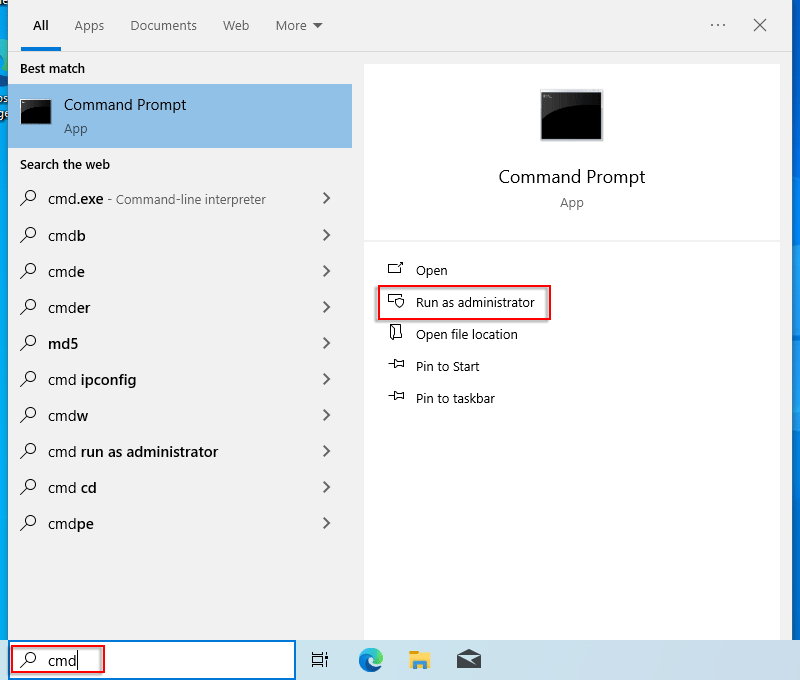The width and height of the screenshot is (800, 680).
Task: Click the search icon beside cmde
Action: pos(29,271)
